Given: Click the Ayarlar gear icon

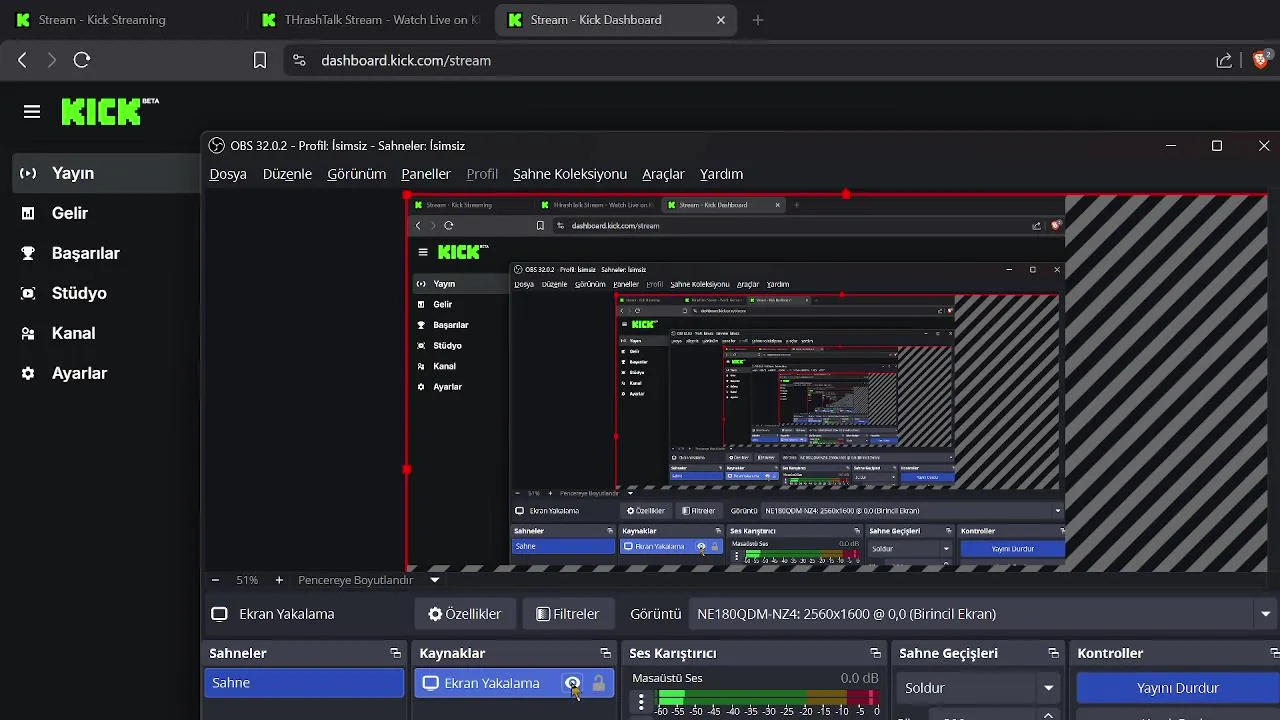Looking at the screenshot, I should [x=29, y=373].
